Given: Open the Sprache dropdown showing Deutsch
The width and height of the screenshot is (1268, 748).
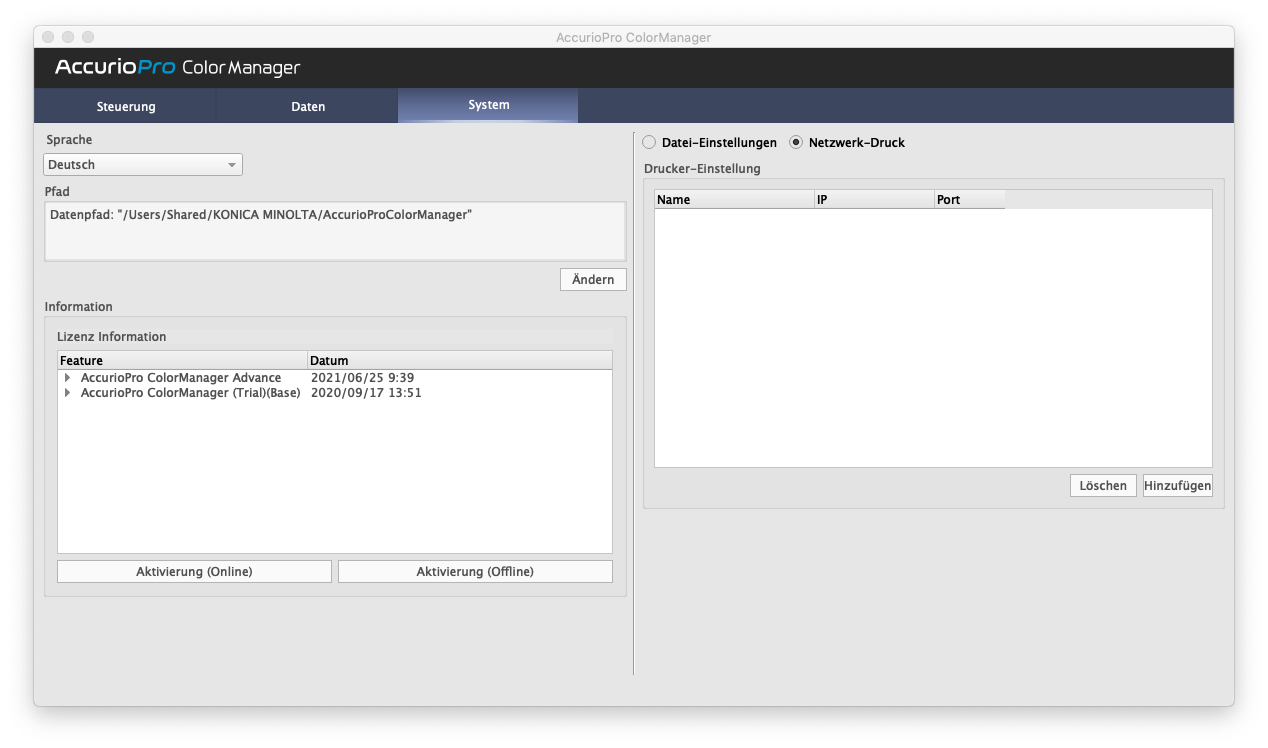Looking at the screenshot, I should pyautogui.click(x=143, y=165).
